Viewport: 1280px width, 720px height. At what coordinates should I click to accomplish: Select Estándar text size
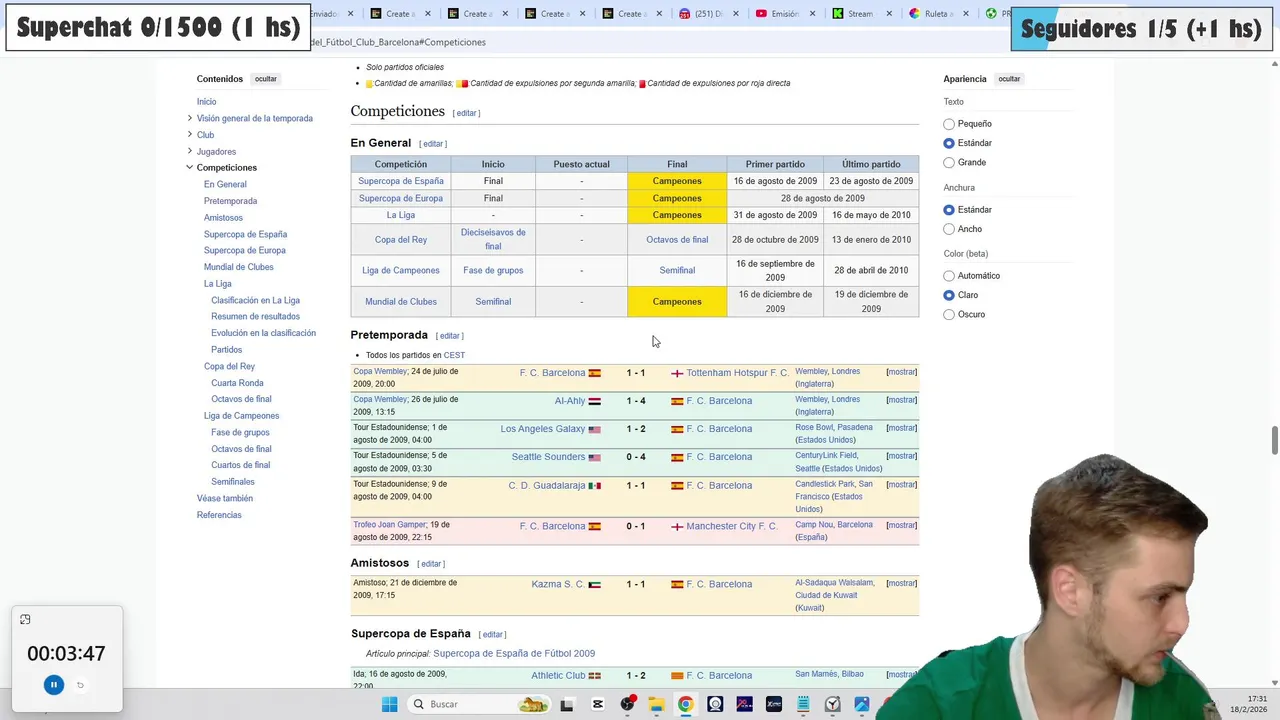tap(949, 143)
